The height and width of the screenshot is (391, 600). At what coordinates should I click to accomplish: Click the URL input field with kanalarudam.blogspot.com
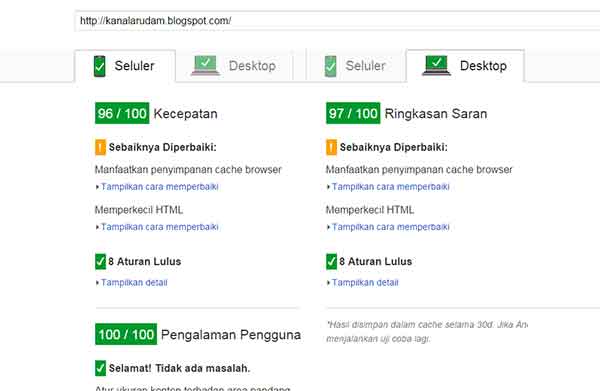coord(338,21)
